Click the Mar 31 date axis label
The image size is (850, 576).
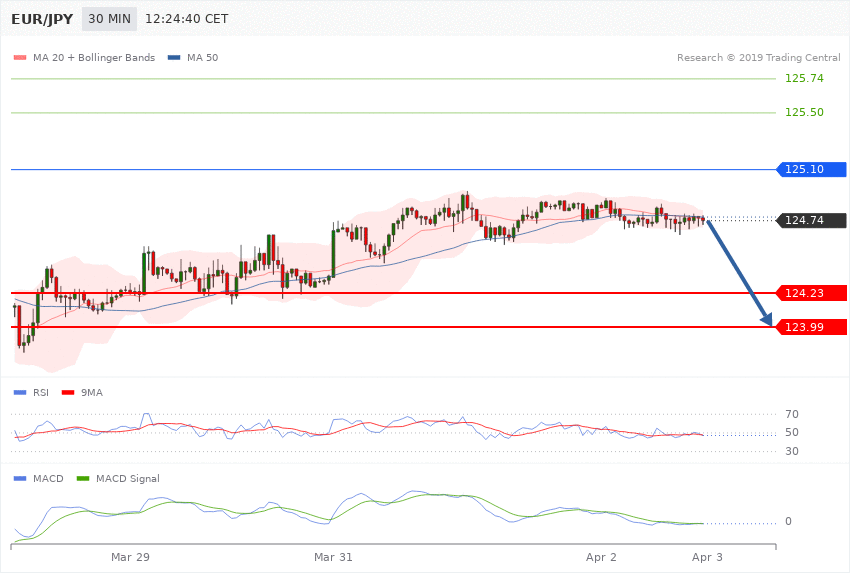[x=333, y=557]
